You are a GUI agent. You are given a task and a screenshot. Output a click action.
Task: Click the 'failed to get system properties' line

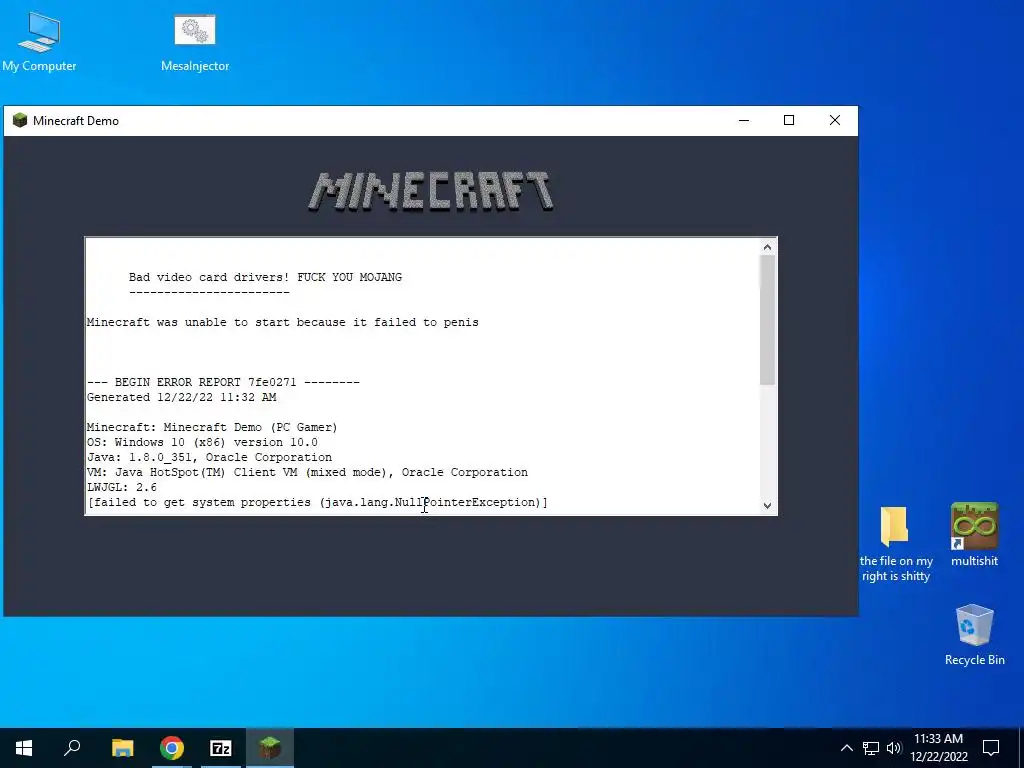pyautogui.click(x=317, y=502)
